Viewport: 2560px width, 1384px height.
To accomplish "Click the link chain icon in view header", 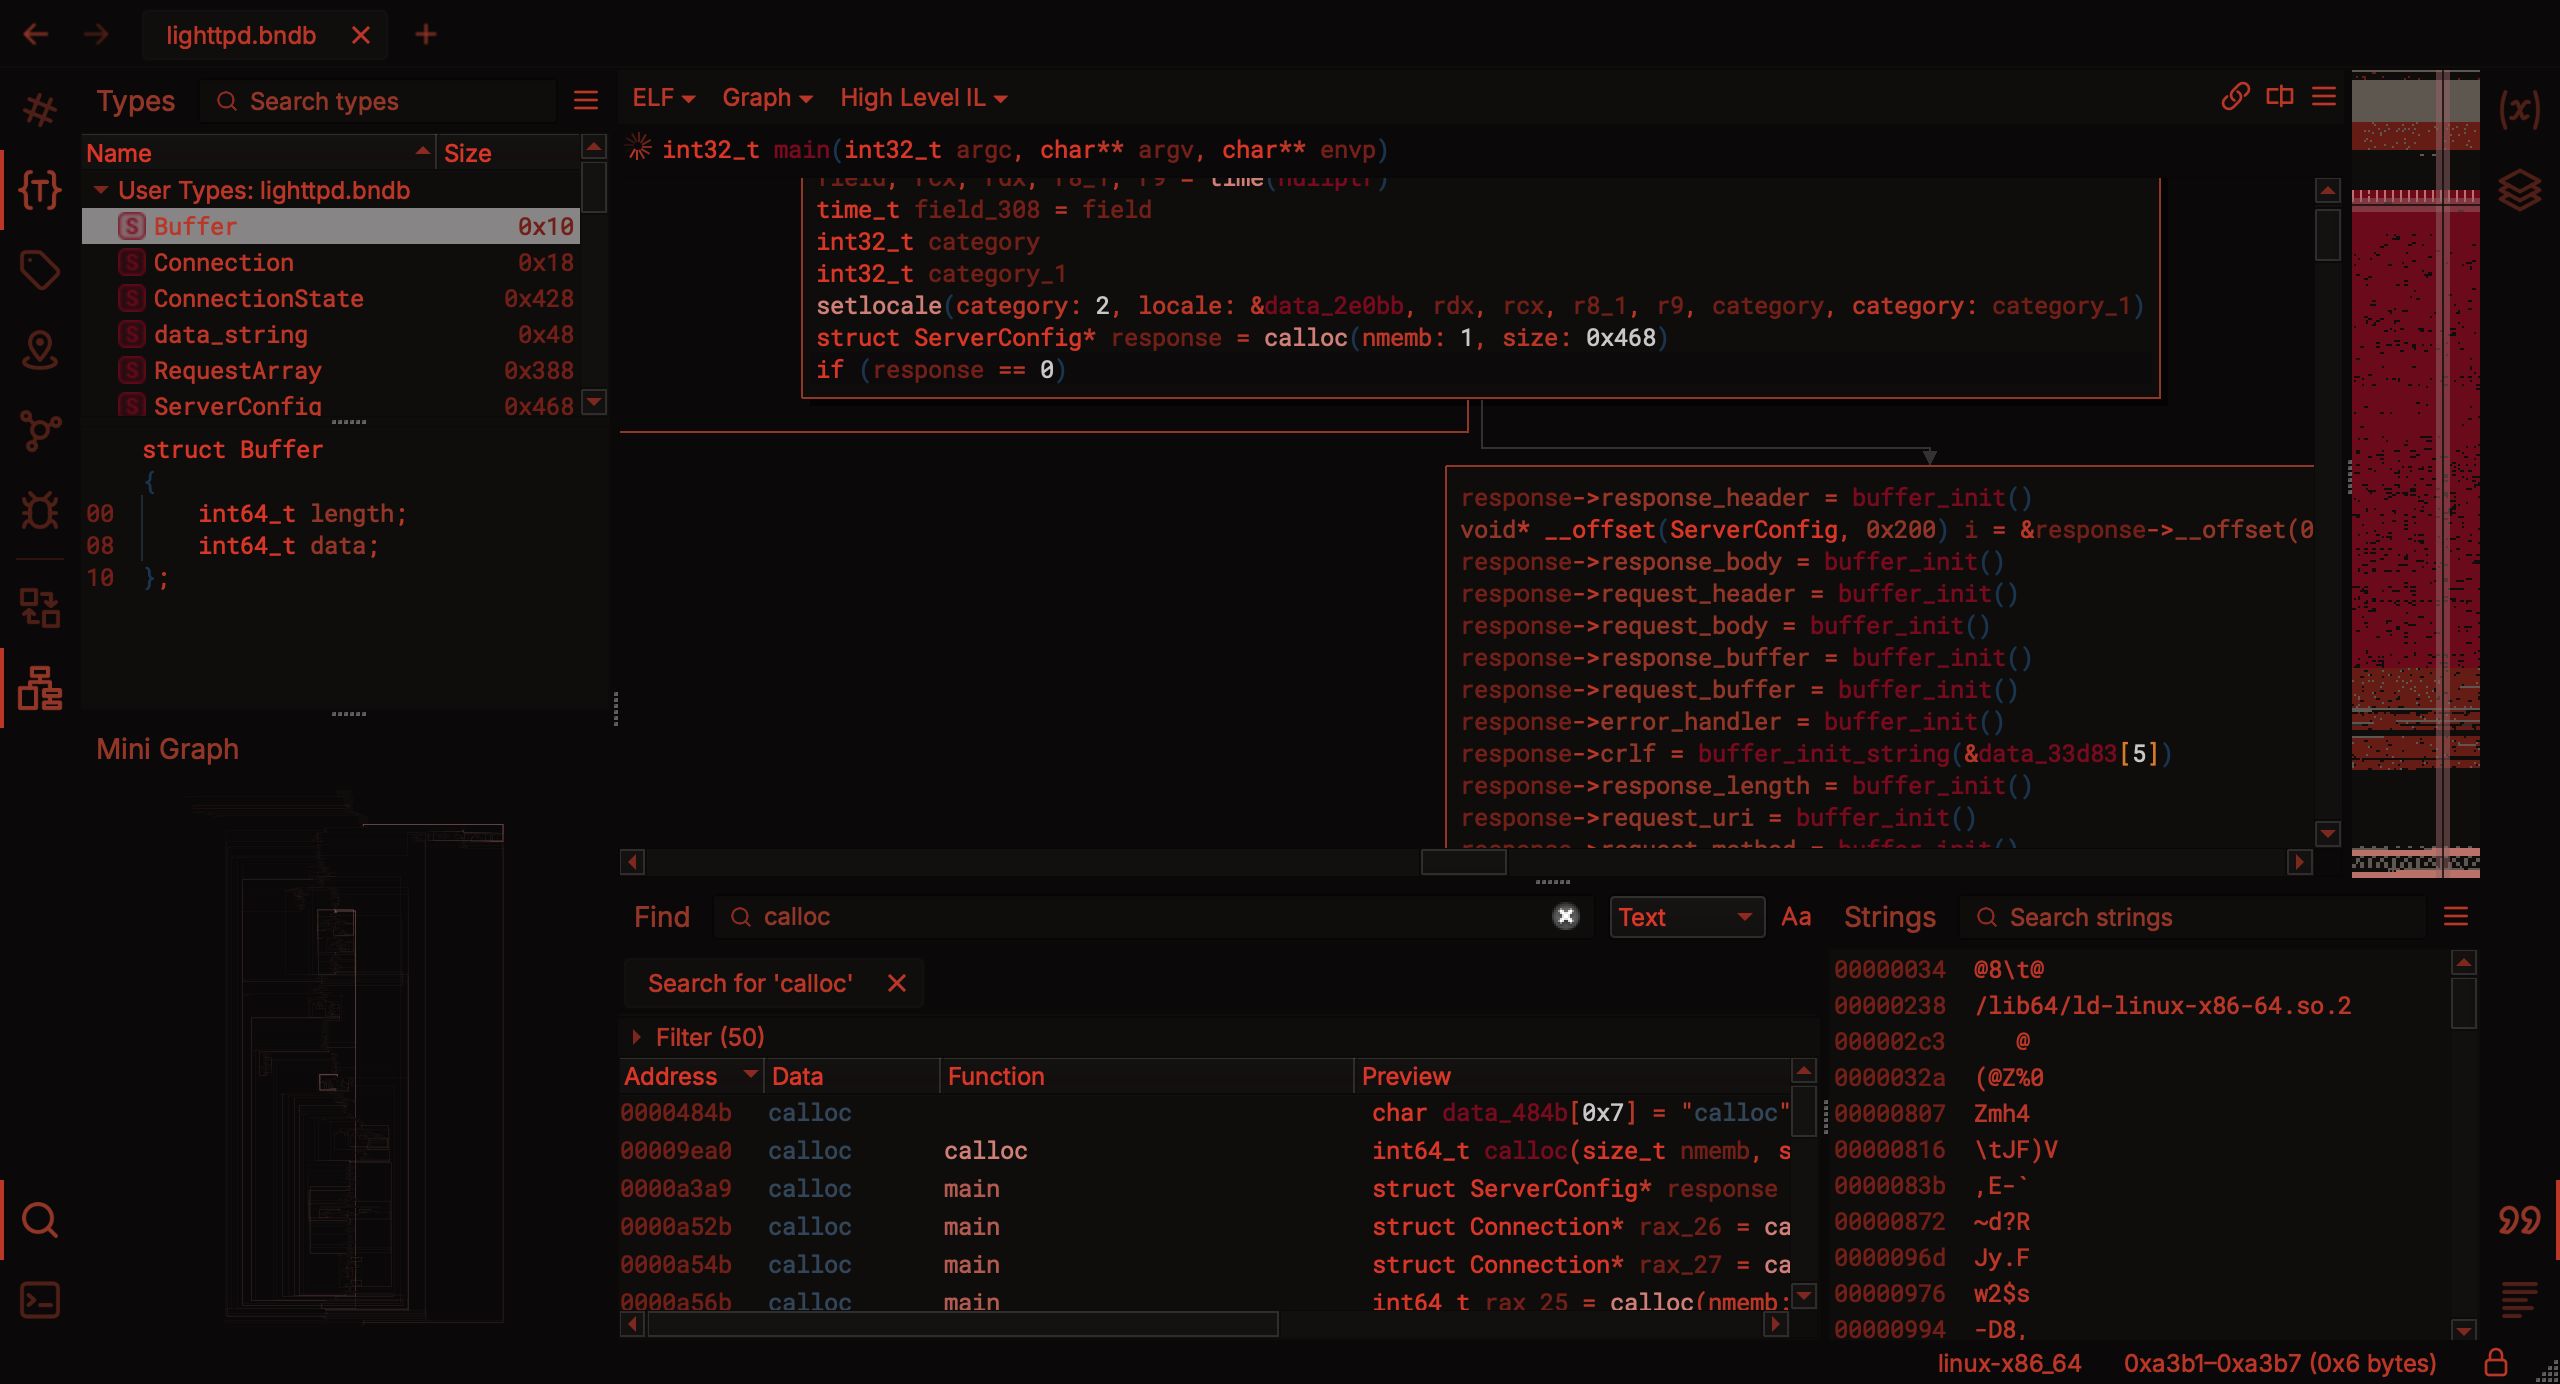I will pos(2235,97).
